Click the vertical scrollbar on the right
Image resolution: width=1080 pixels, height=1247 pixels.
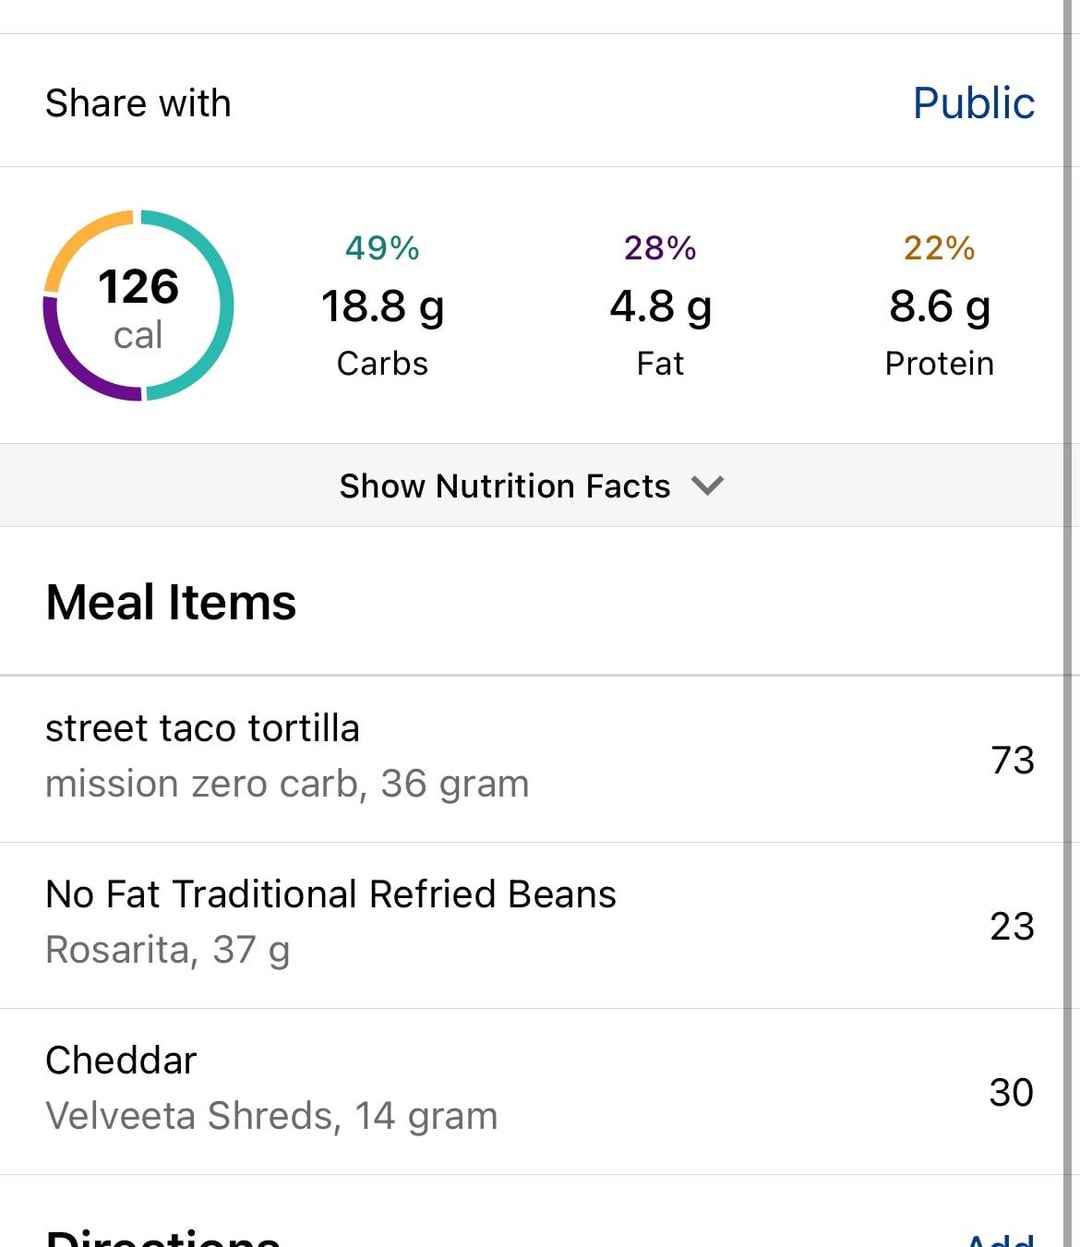(x=1068, y=623)
